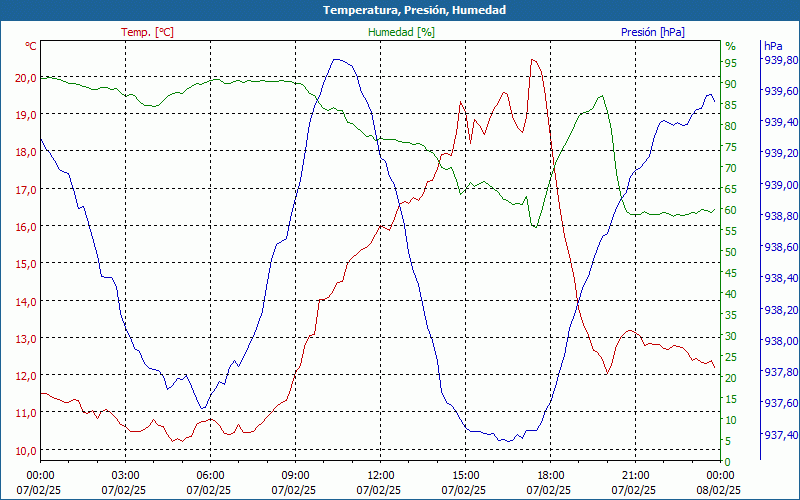This screenshot has width=800, height=500.
Task: Click "70" on the green humidity axis
Action: point(731,168)
